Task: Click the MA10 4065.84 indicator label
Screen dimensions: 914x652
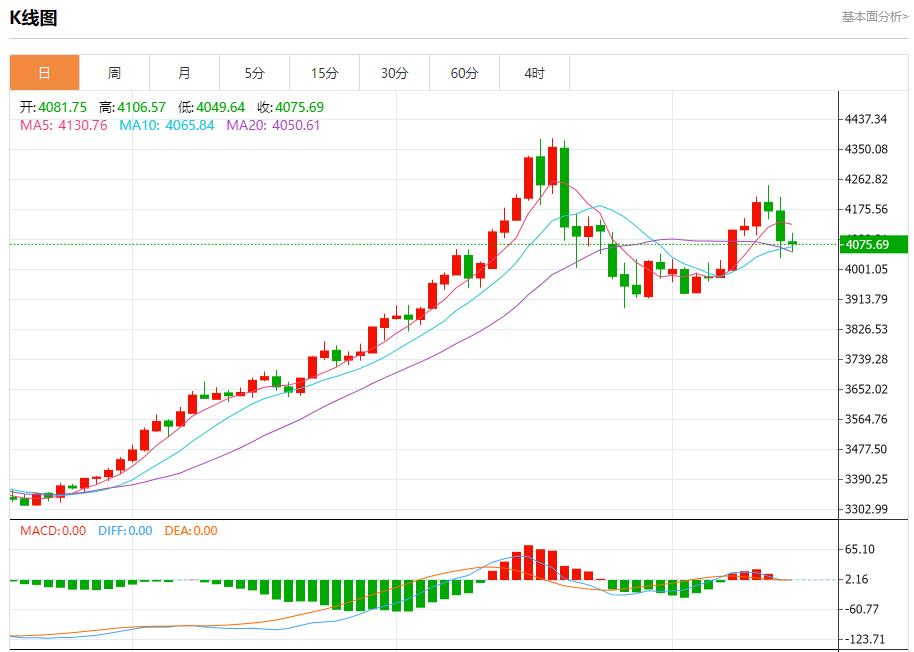Action: pyautogui.click(x=166, y=125)
